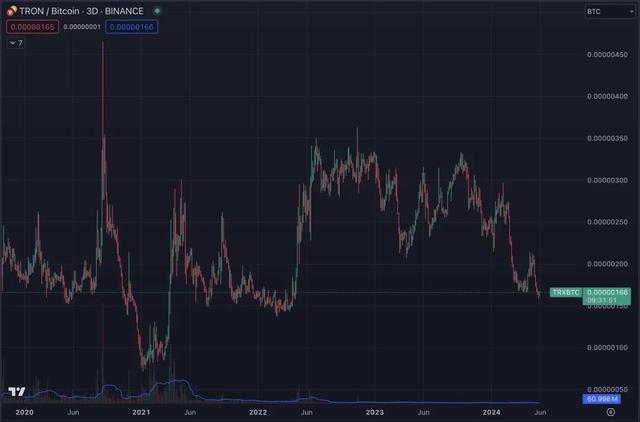The height and width of the screenshot is (422, 640).
Task: Click the 0.00000100 price axis label
Action: coord(607,348)
